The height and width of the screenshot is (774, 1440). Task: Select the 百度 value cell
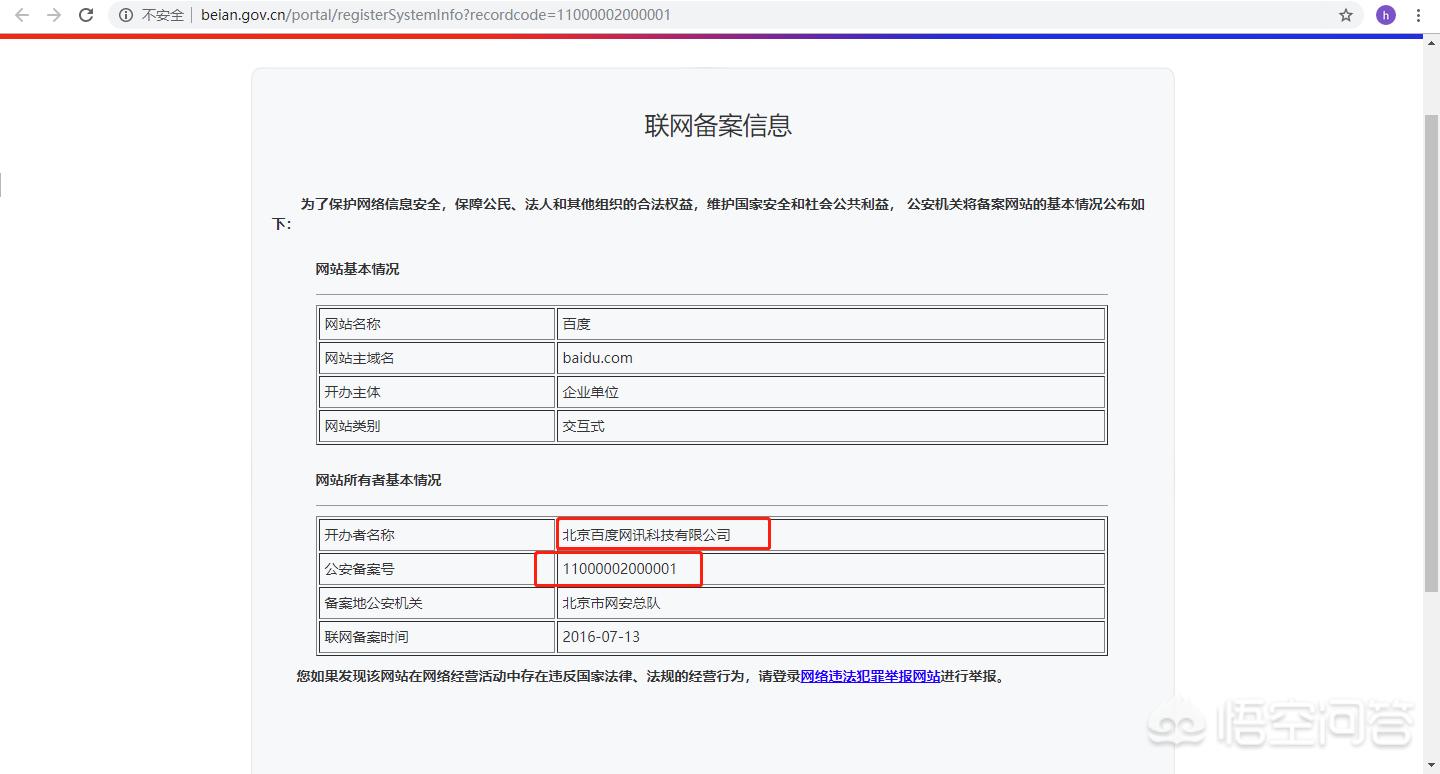coord(831,324)
